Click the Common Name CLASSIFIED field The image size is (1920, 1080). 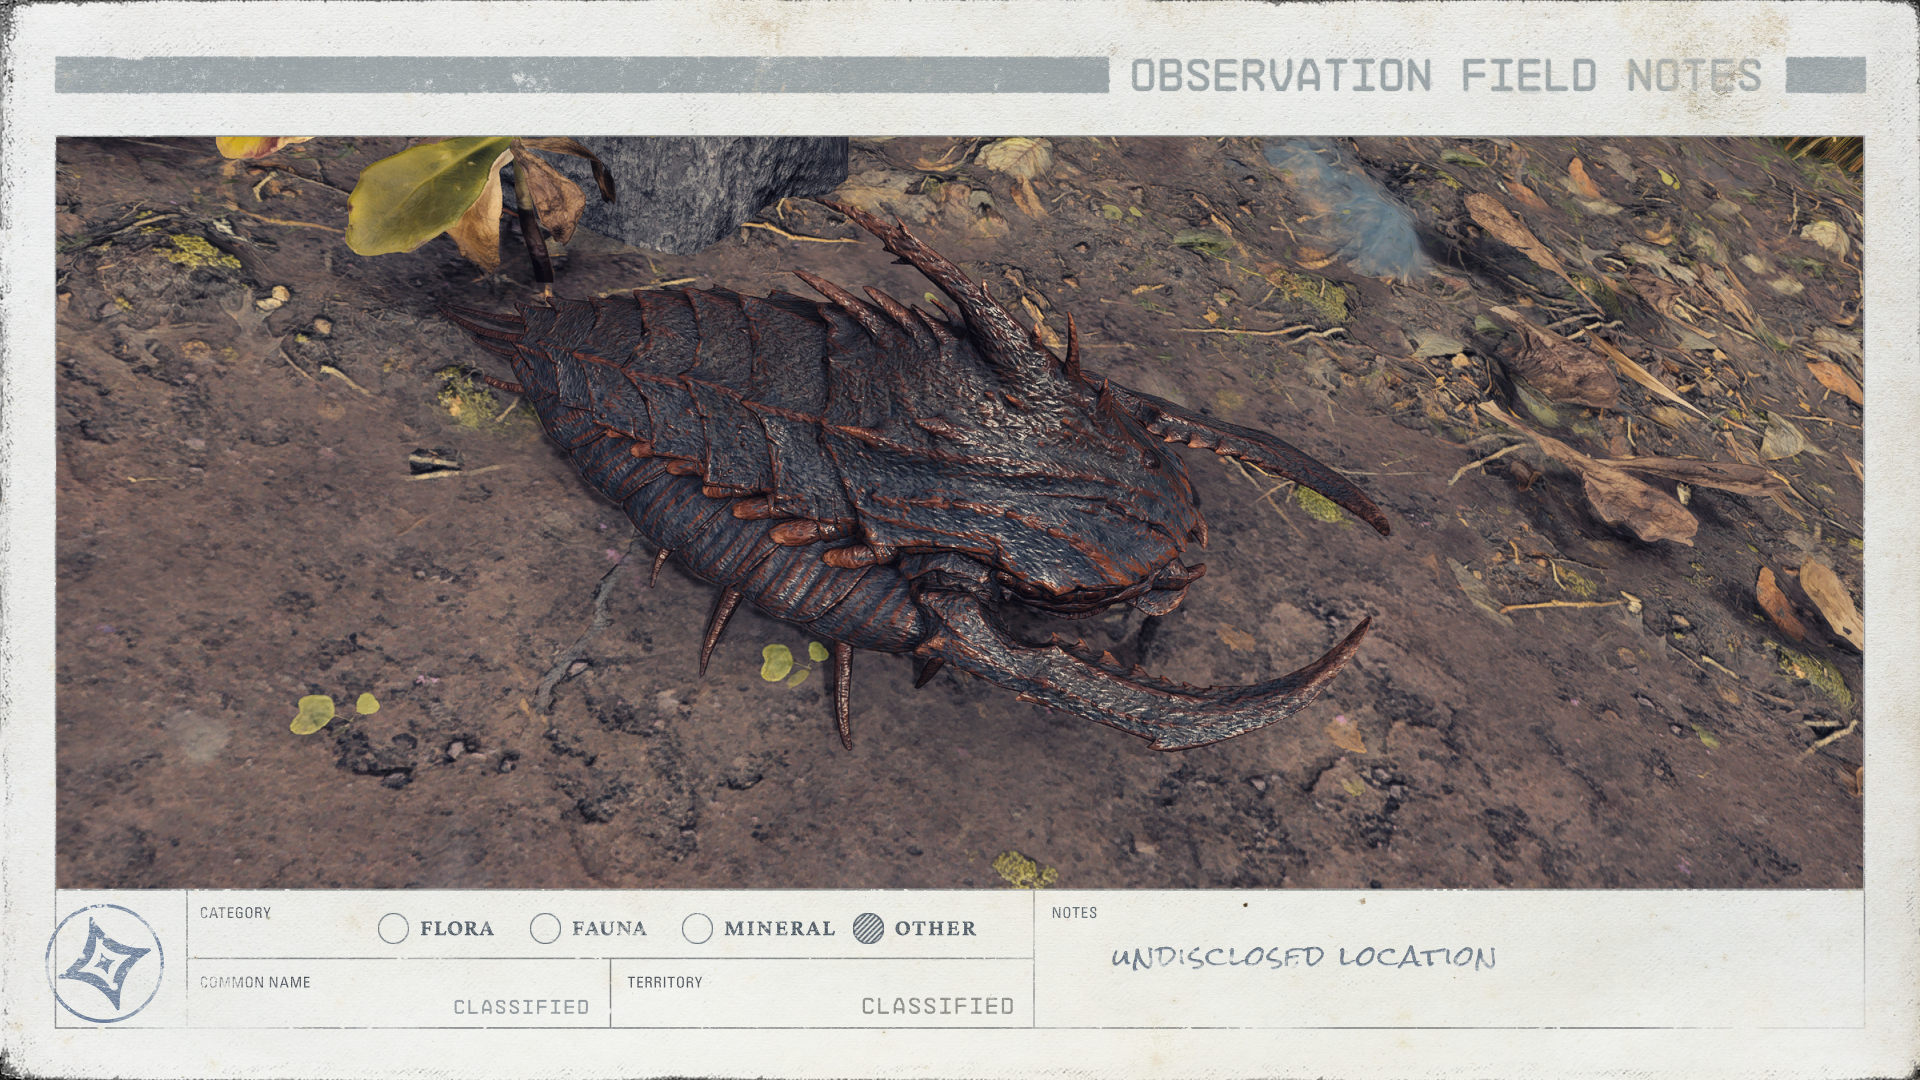point(398,993)
